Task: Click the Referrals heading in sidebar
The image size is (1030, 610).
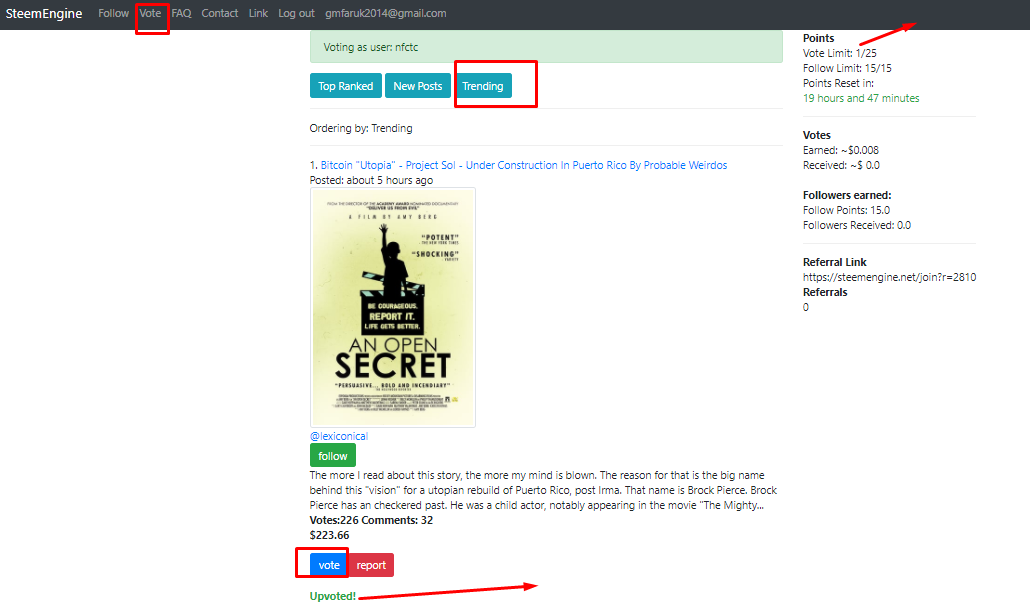Action: point(825,292)
